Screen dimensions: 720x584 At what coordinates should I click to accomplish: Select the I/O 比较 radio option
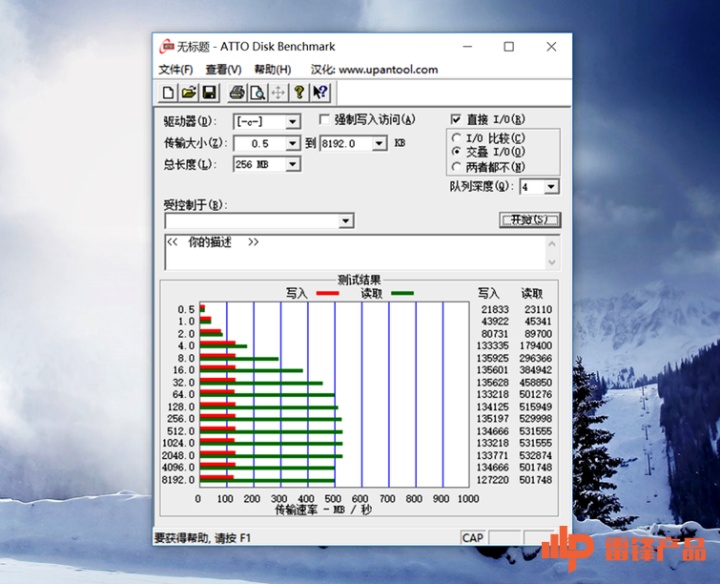(456, 138)
